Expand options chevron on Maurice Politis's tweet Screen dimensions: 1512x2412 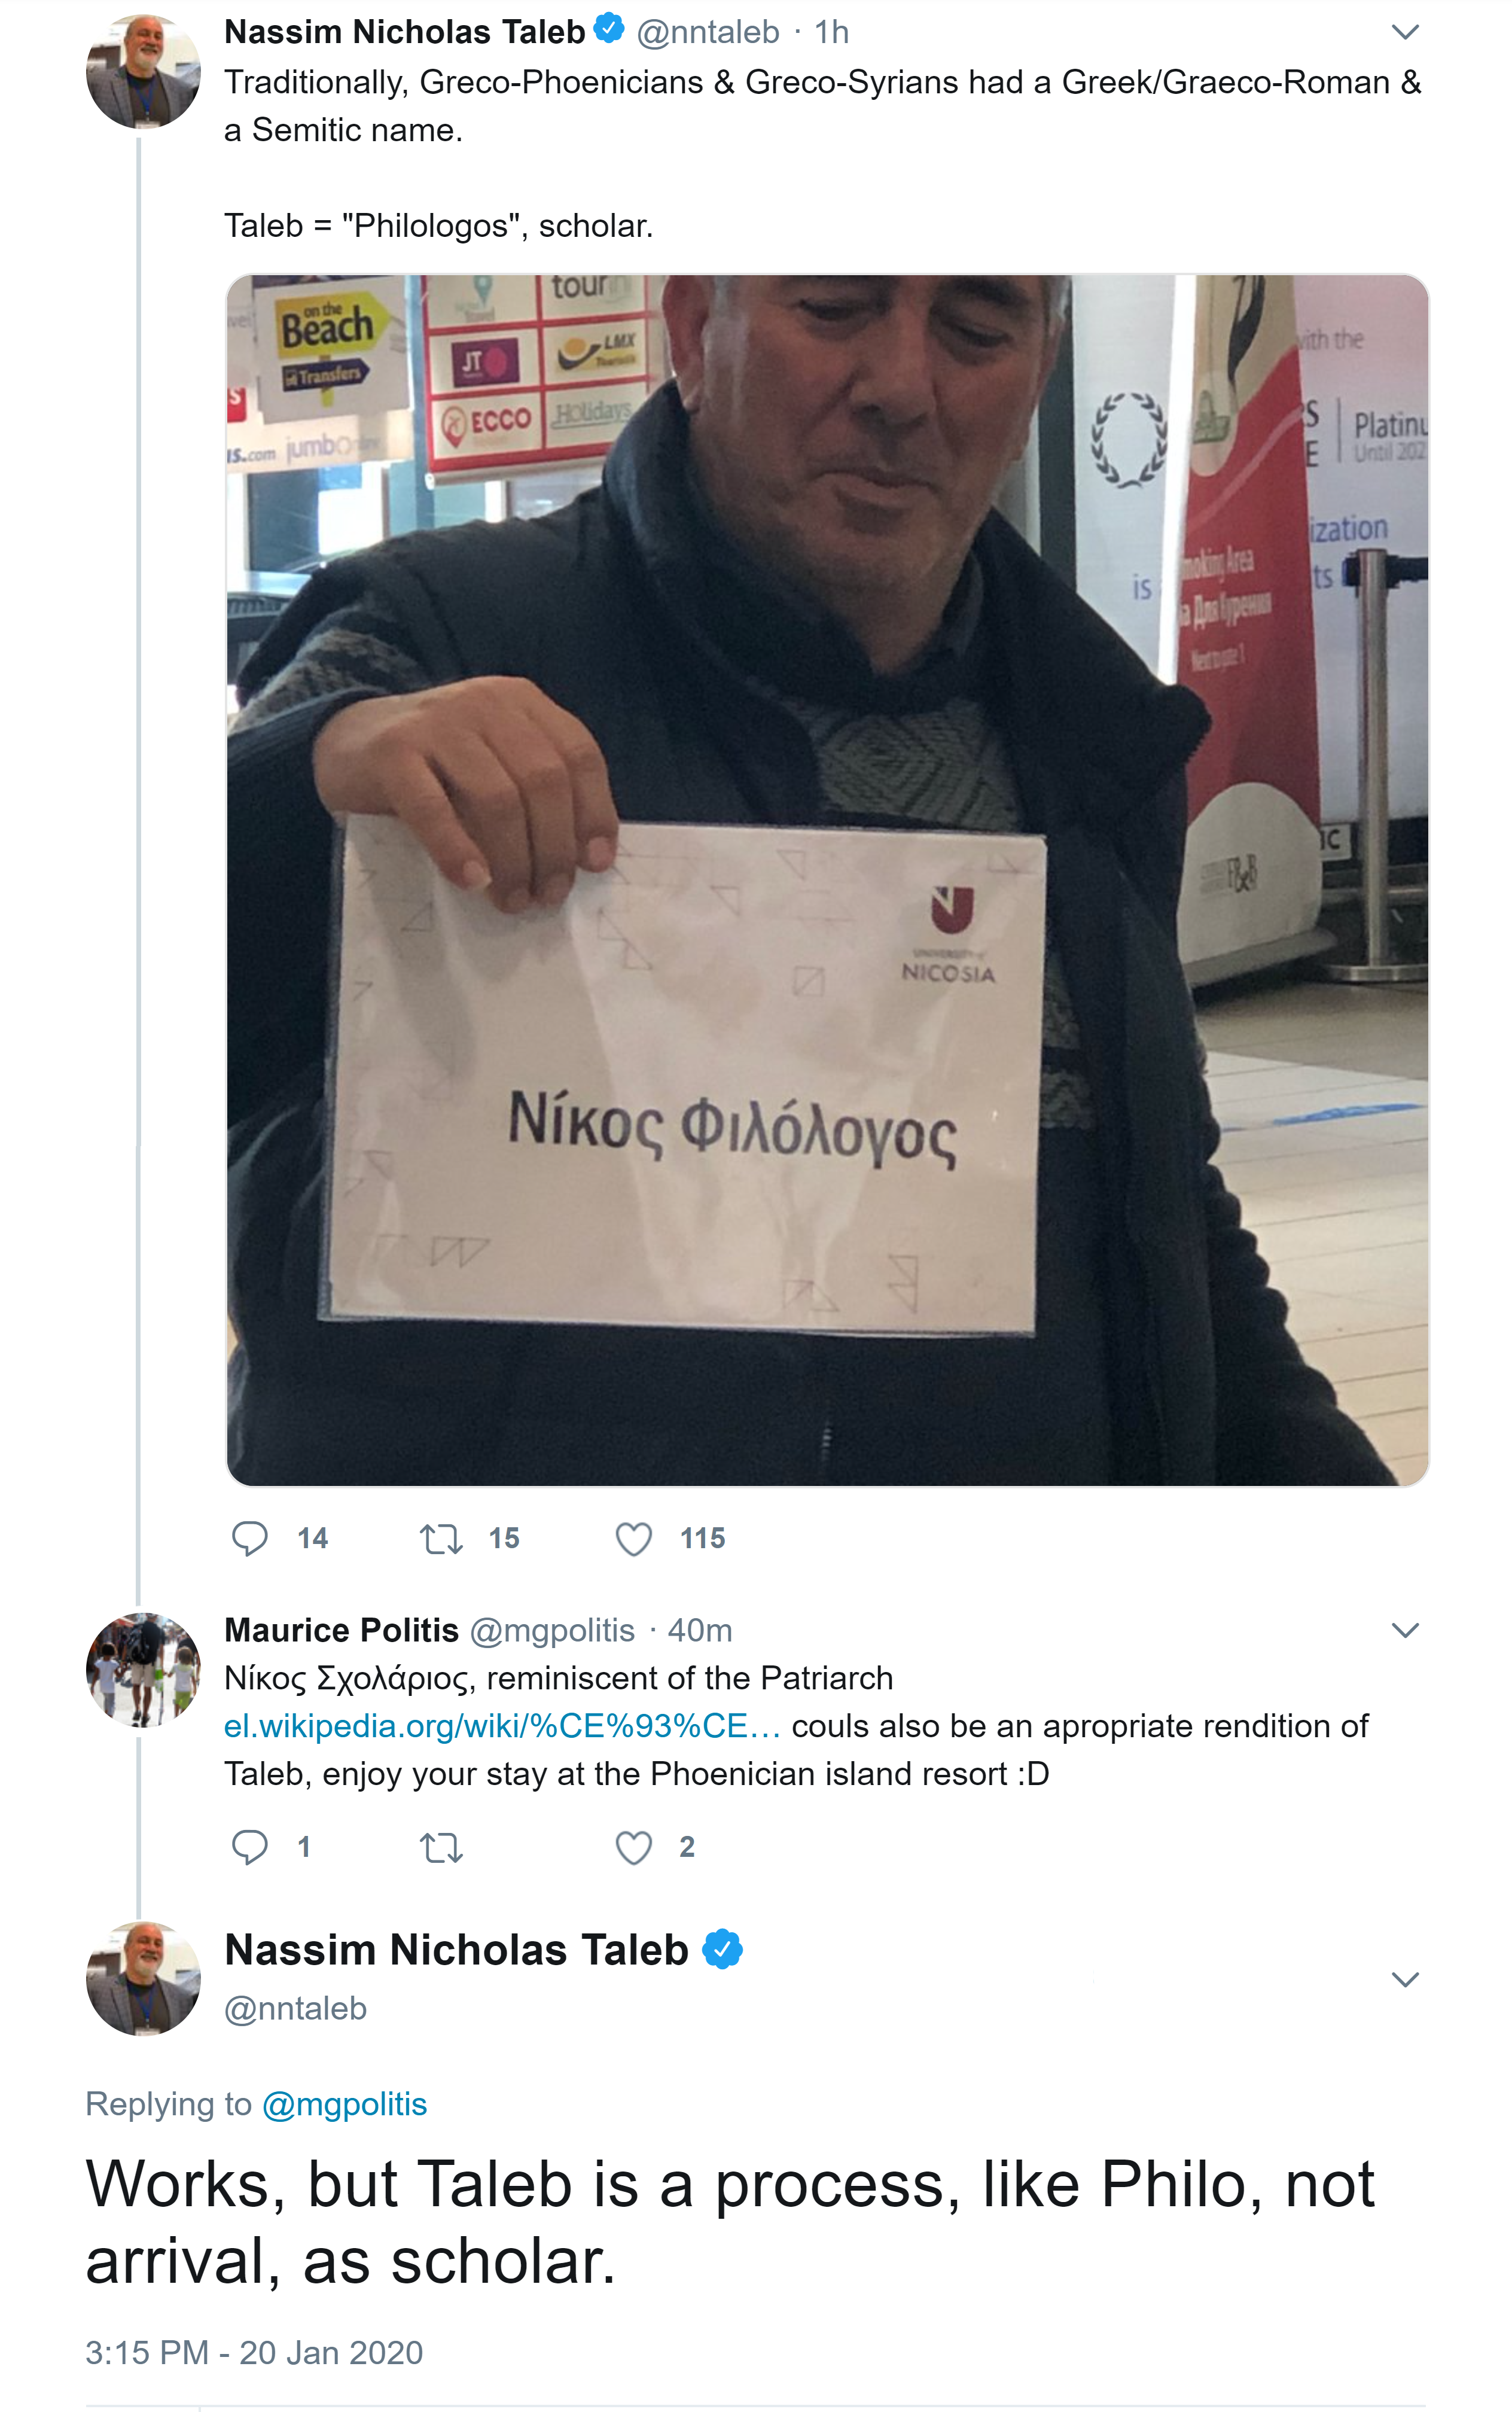(x=1405, y=1630)
